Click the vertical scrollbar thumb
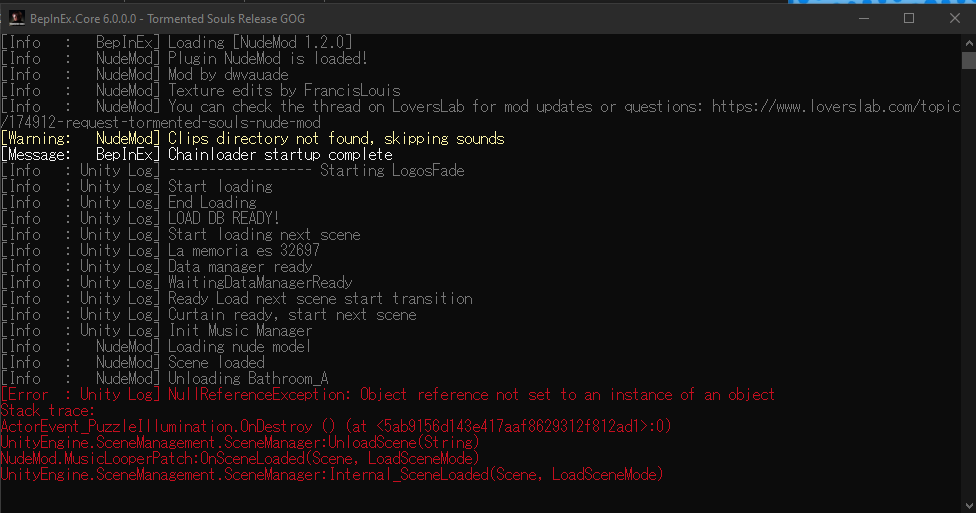The image size is (976, 513). tap(969, 60)
